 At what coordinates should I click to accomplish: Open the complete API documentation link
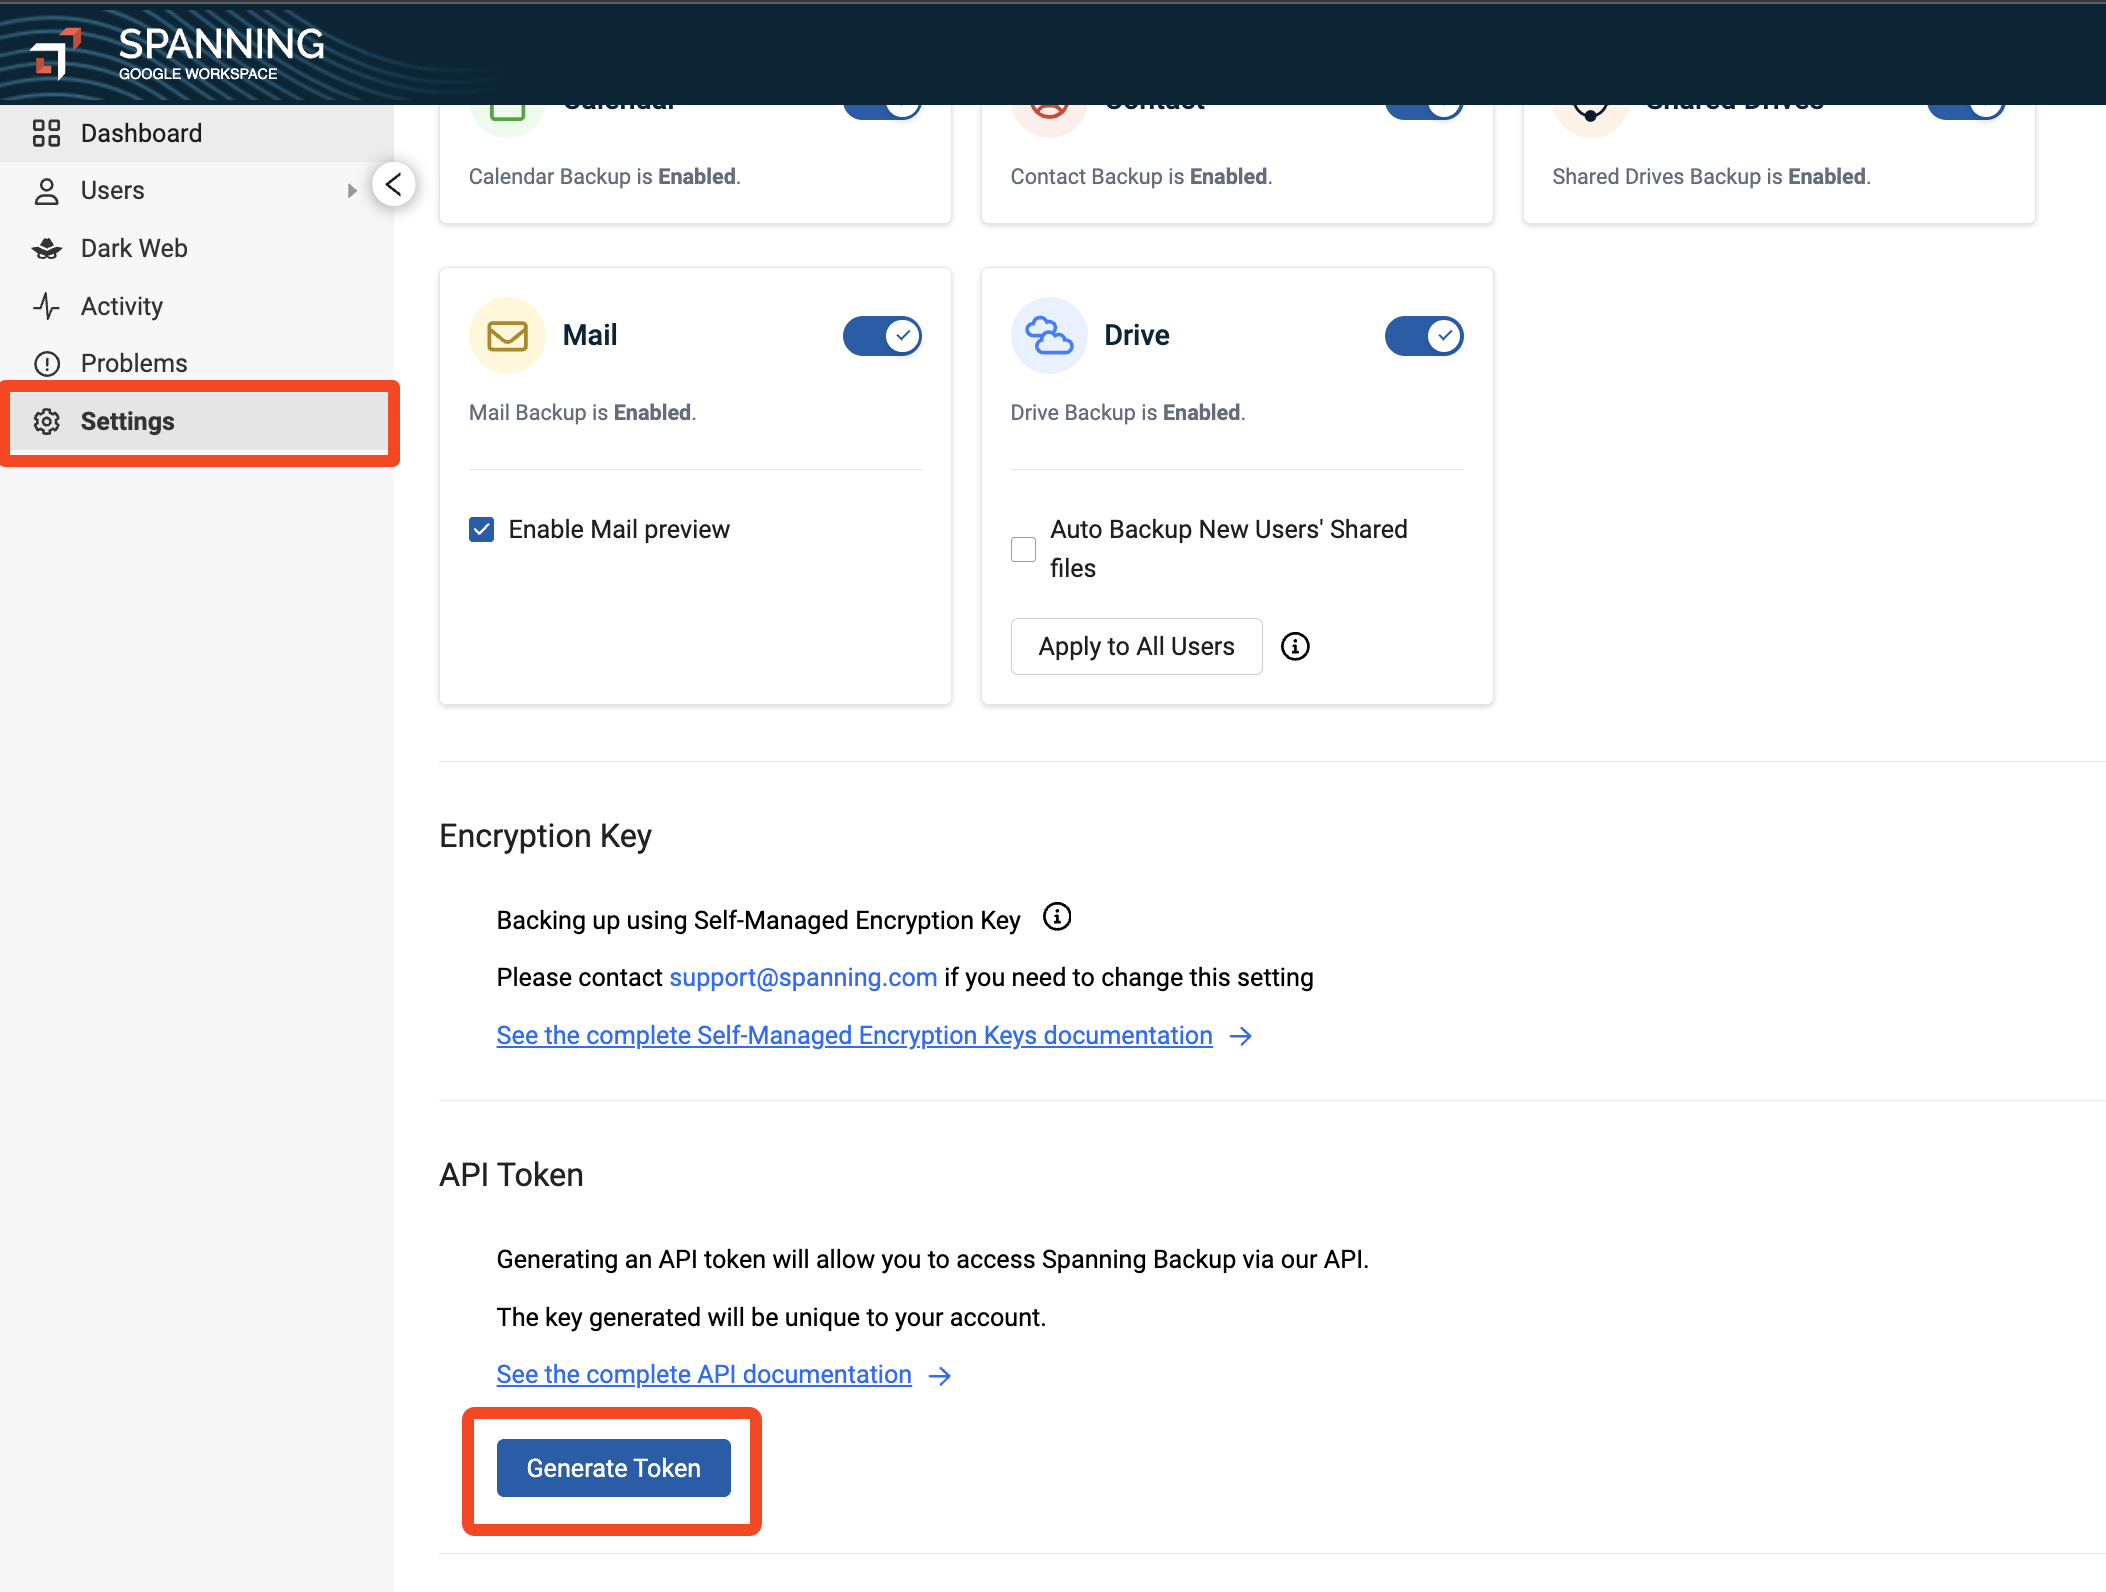click(704, 1374)
